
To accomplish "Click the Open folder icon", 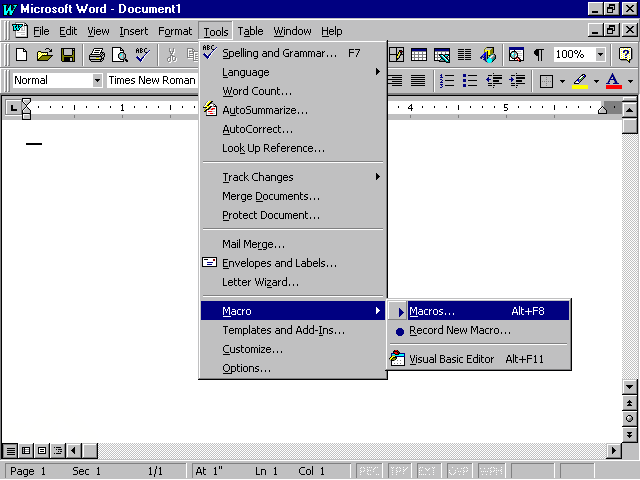I will [45, 55].
